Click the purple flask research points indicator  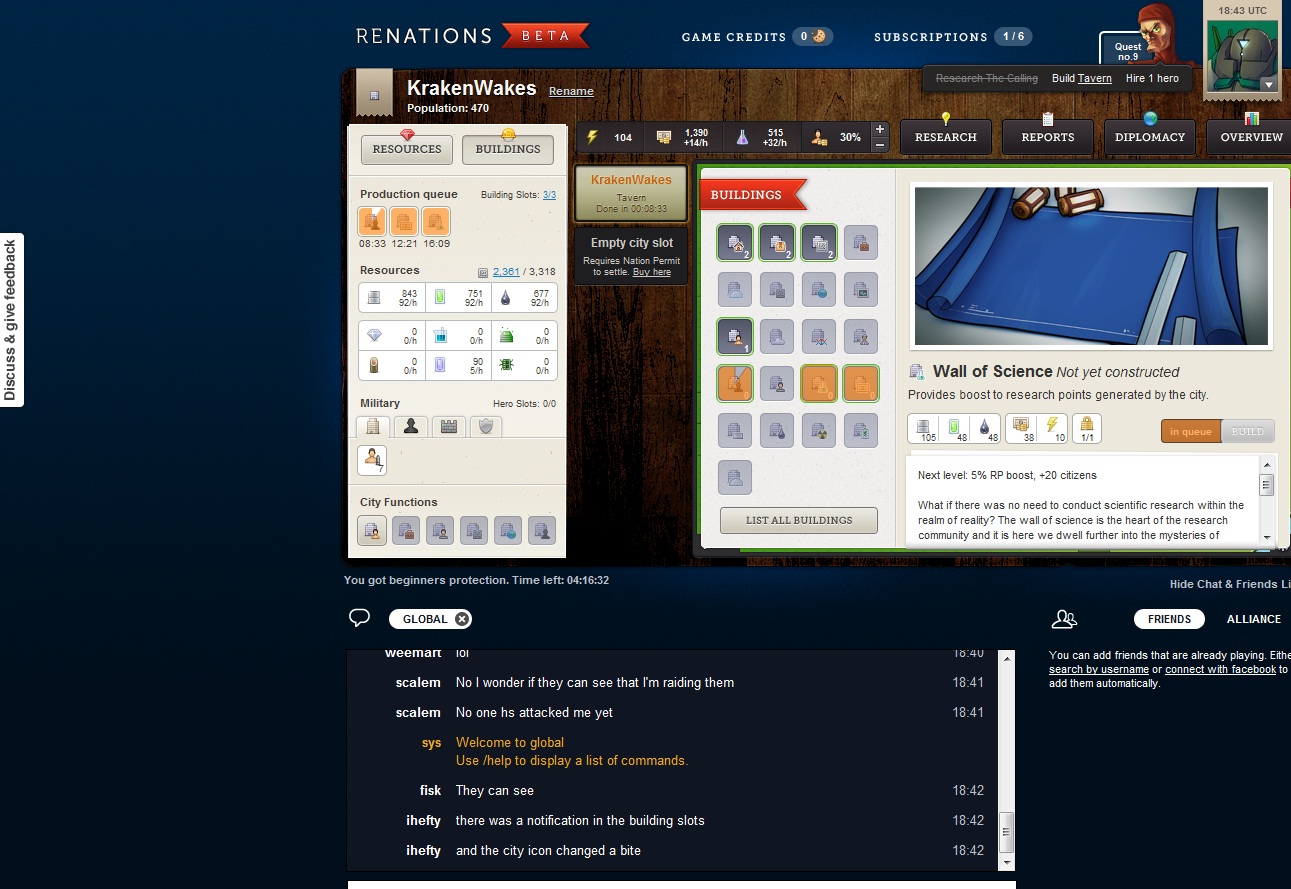[x=761, y=137]
